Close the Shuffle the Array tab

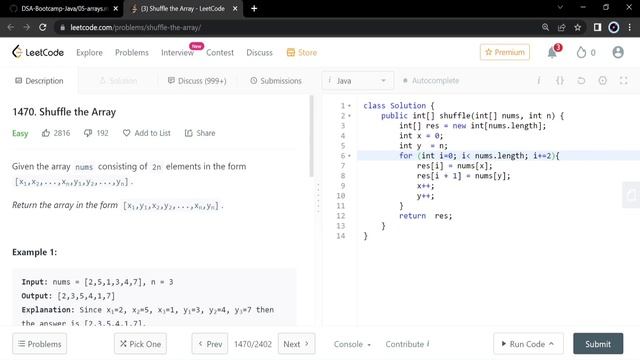coord(235,9)
